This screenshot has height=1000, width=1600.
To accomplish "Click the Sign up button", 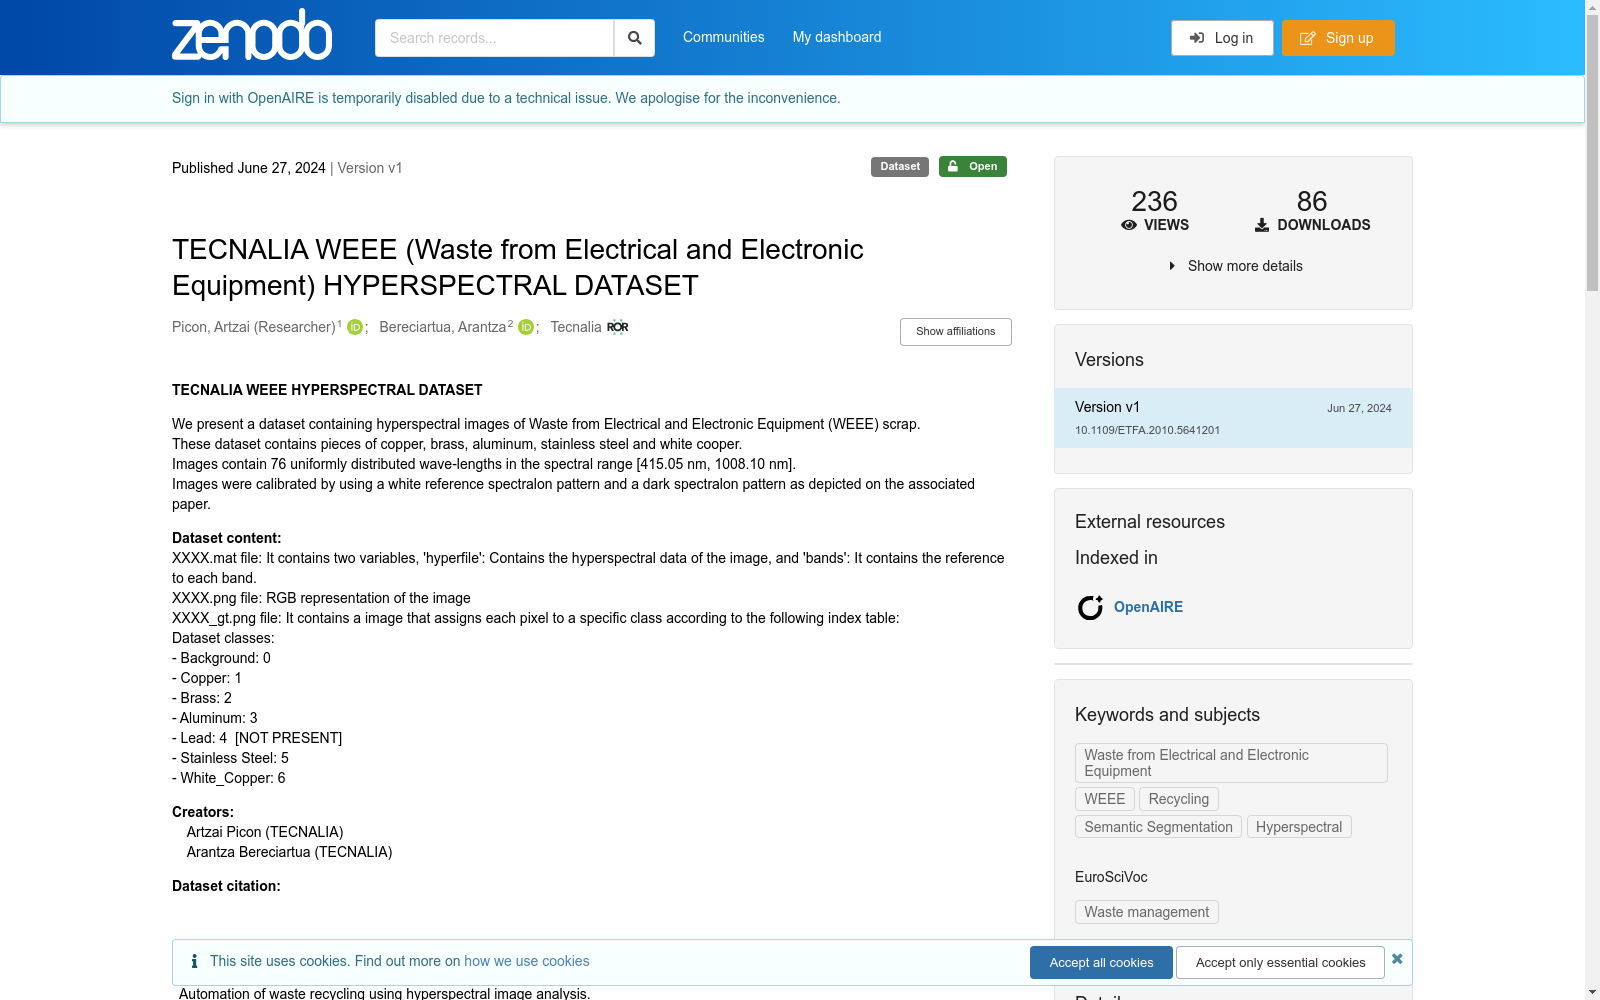I will [x=1338, y=38].
